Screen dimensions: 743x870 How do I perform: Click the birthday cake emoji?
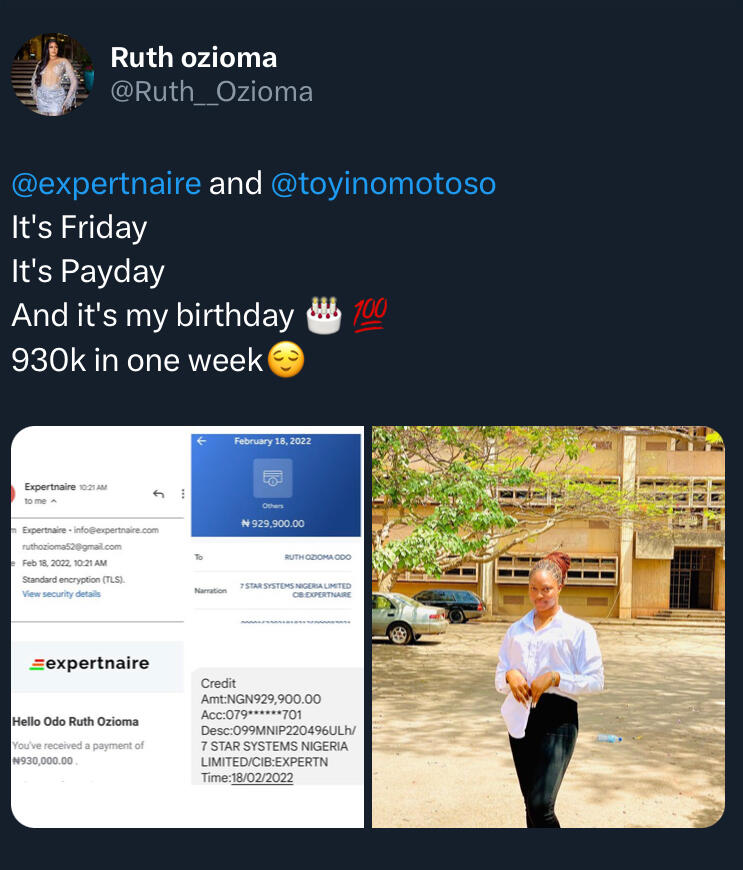point(324,315)
